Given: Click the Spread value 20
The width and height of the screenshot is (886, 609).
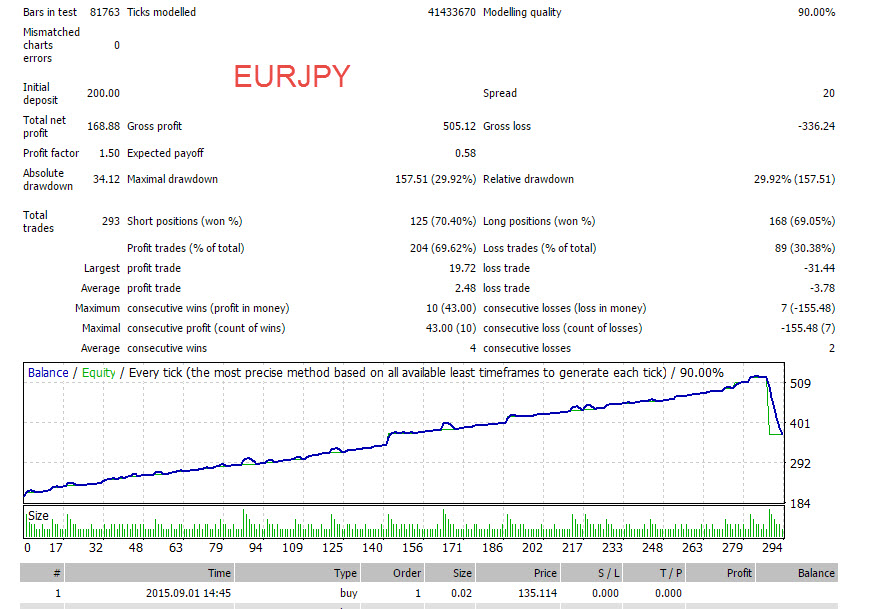Looking at the screenshot, I should [828, 93].
